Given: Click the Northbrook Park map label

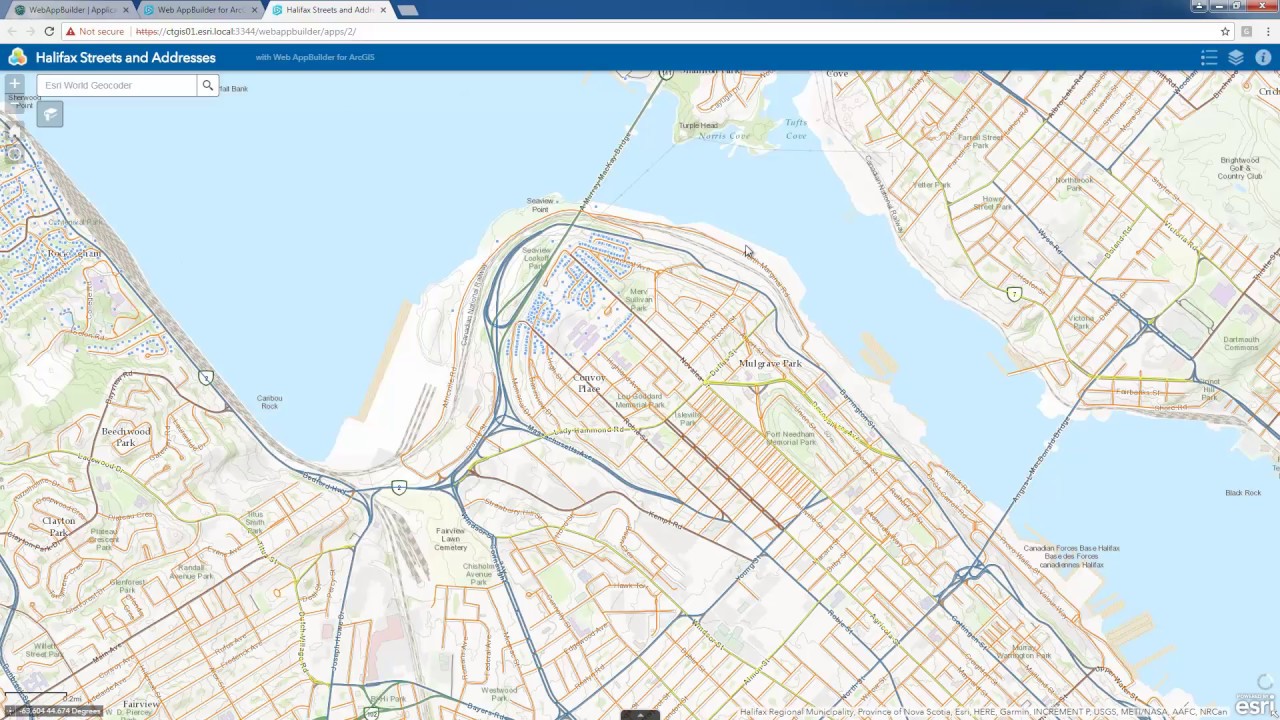Looking at the screenshot, I should click(1075, 184).
